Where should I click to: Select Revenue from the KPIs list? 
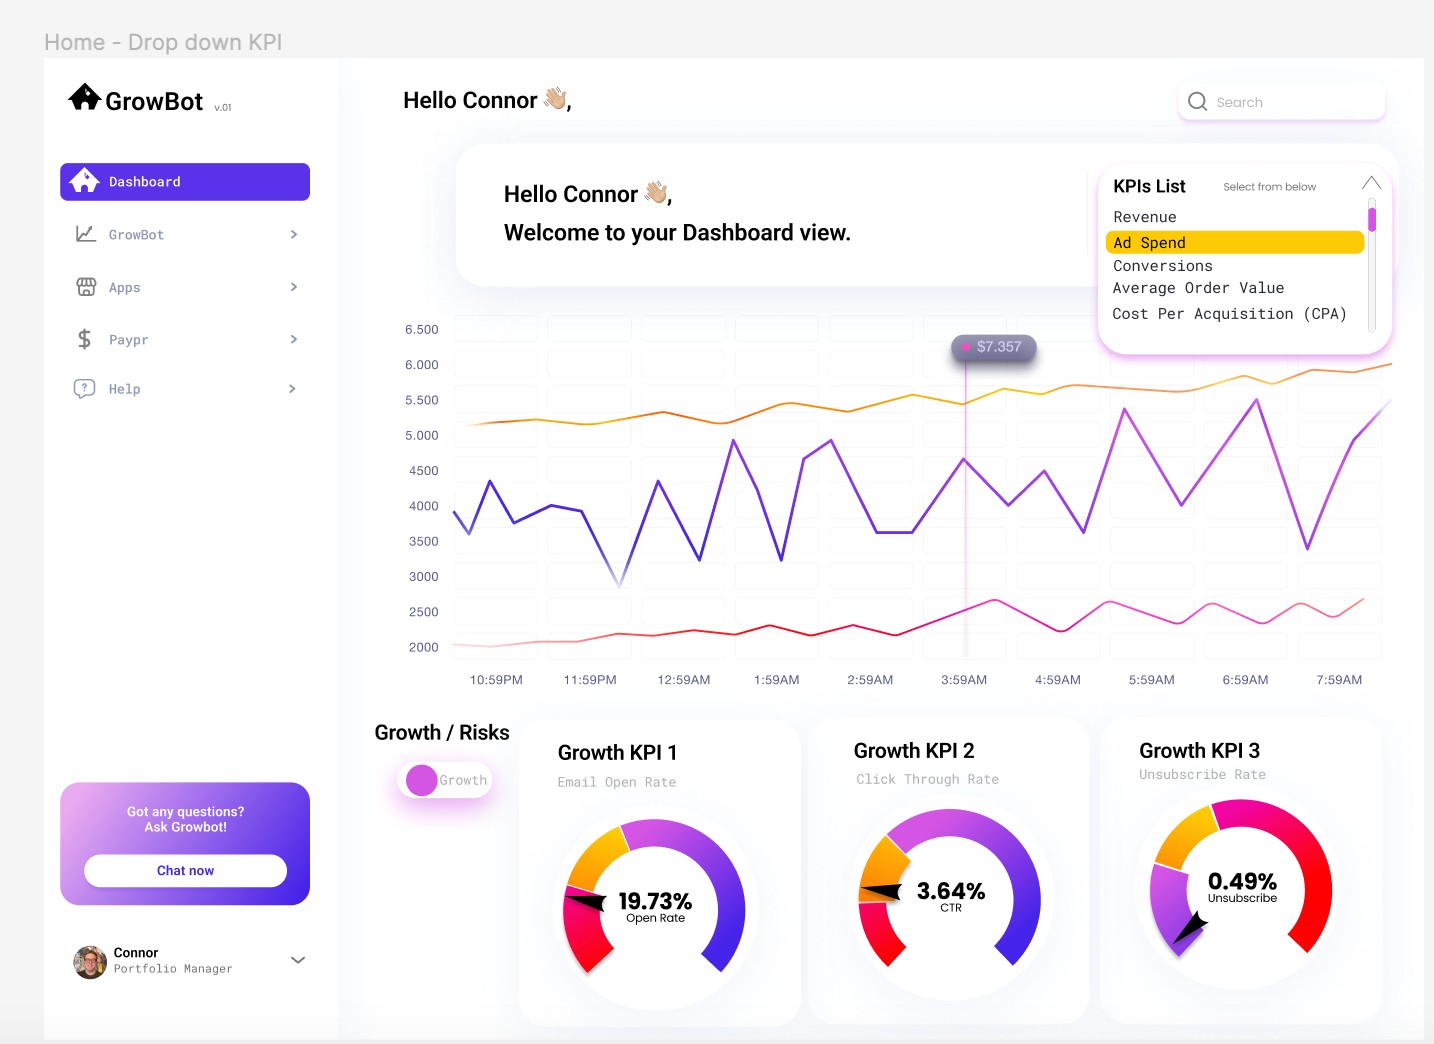(x=1144, y=217)
